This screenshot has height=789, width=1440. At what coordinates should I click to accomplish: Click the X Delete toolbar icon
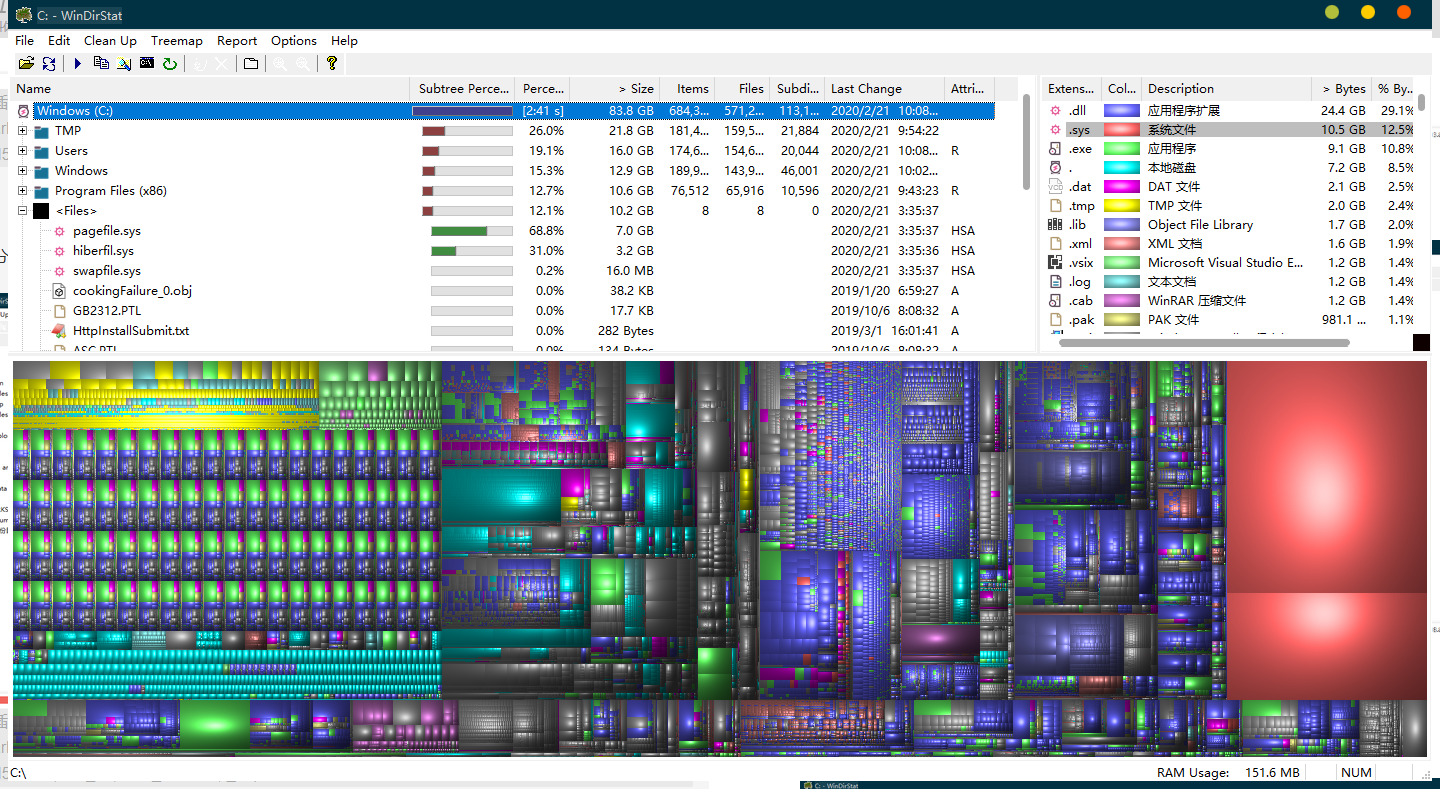(x=222, y=63)
